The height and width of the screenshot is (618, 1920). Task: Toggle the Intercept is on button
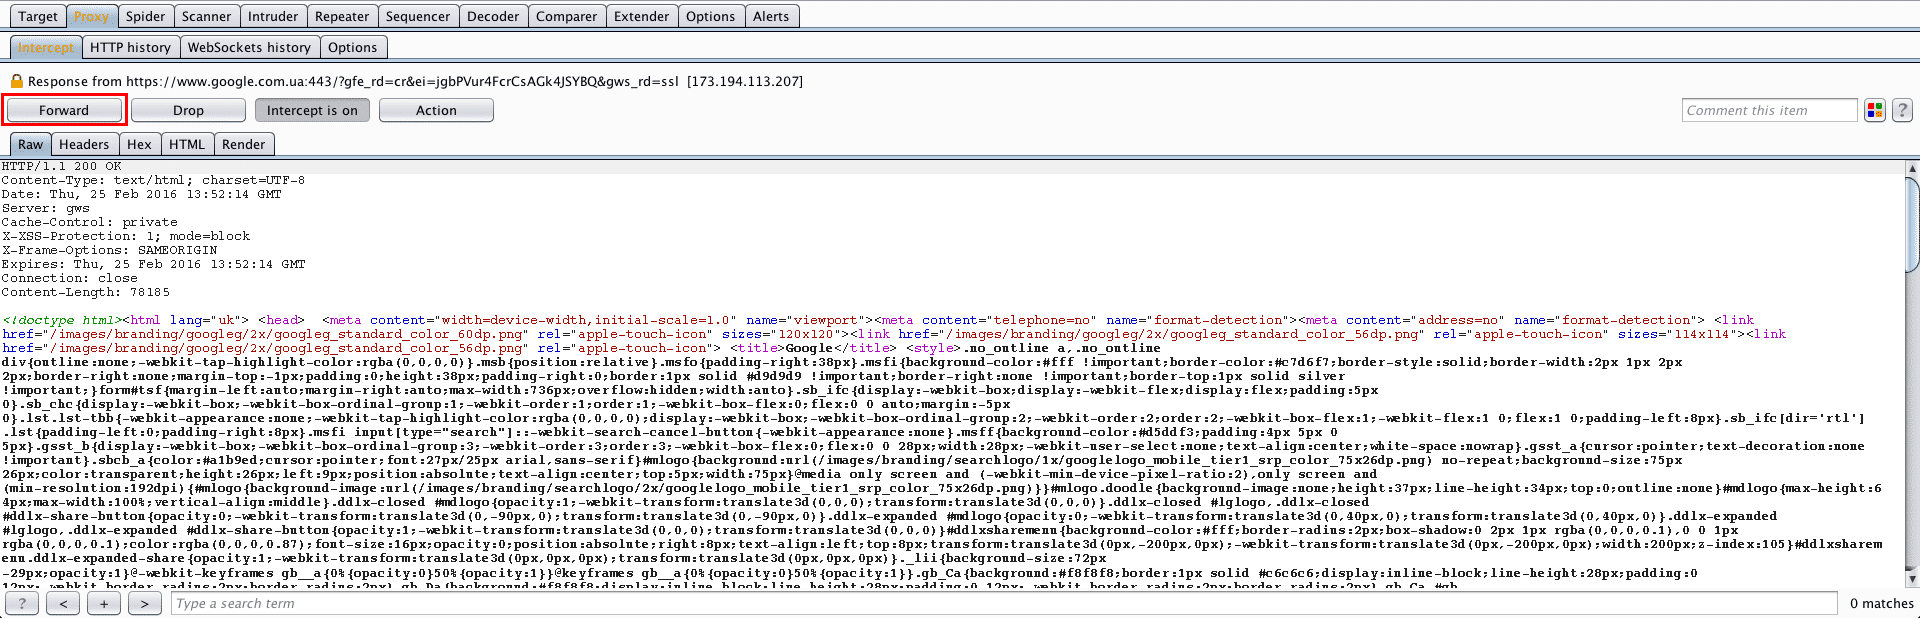tap(312, 110)
